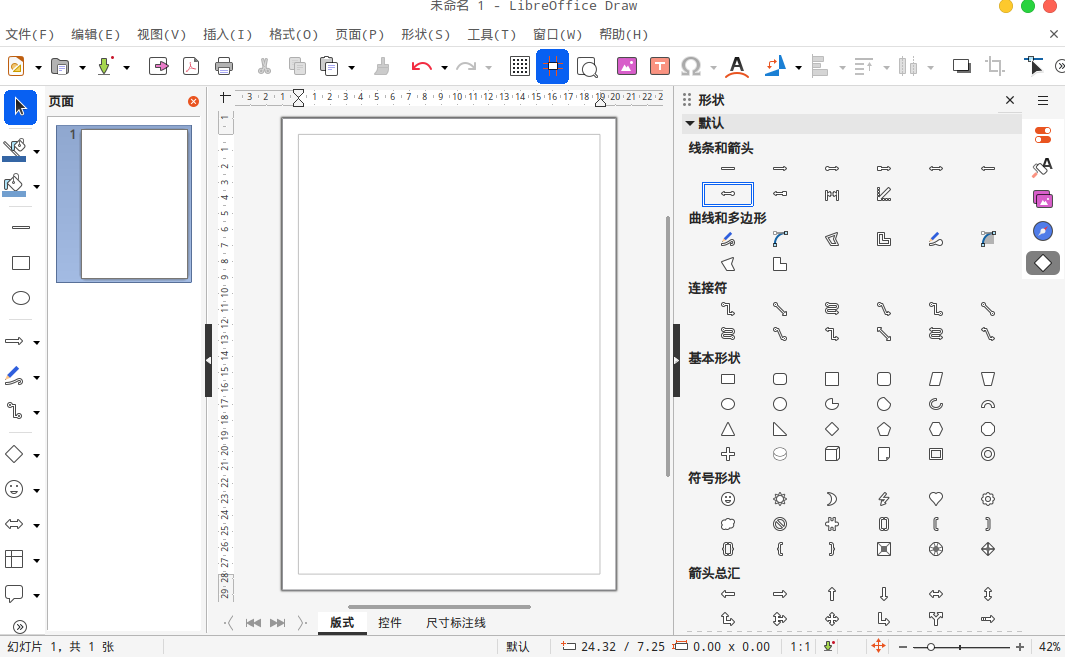Image resolution: width=1065 pixels, height=657 pixels.
Task: Select the Ellipse tool in the left toolbar
Action: (x=20, y=298)
